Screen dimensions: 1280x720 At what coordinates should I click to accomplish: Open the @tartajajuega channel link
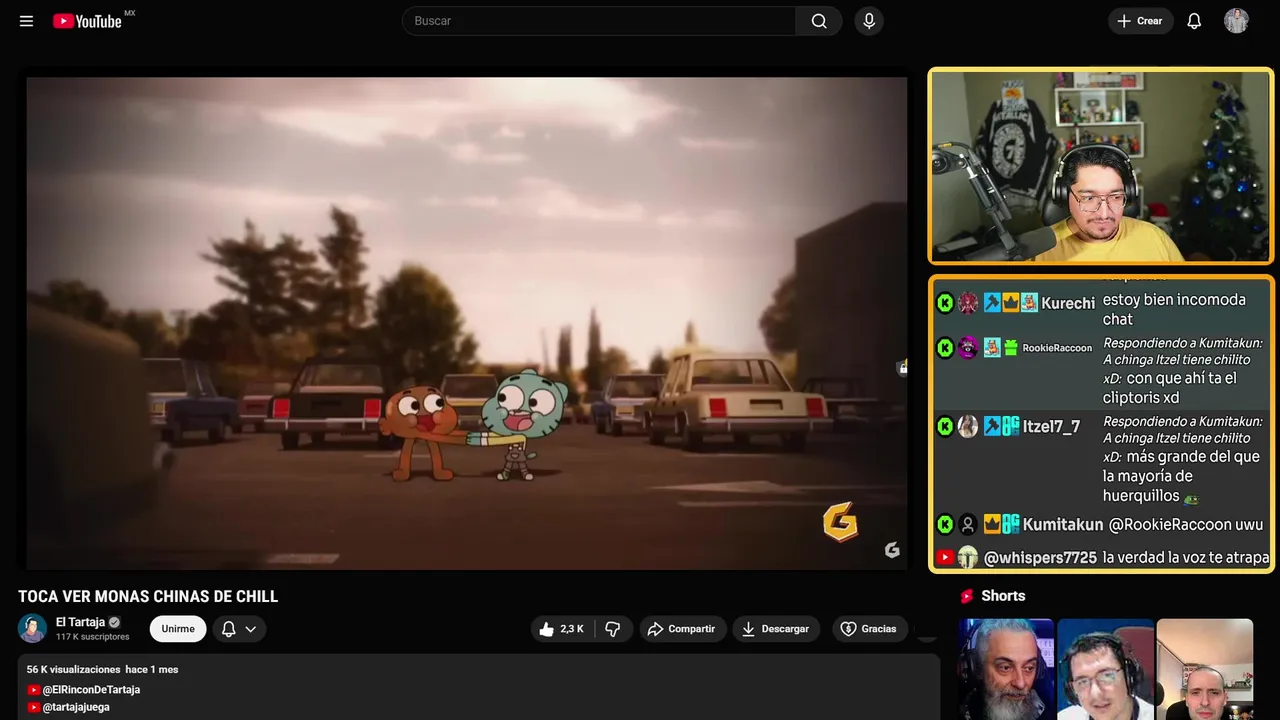coord(76,707)
